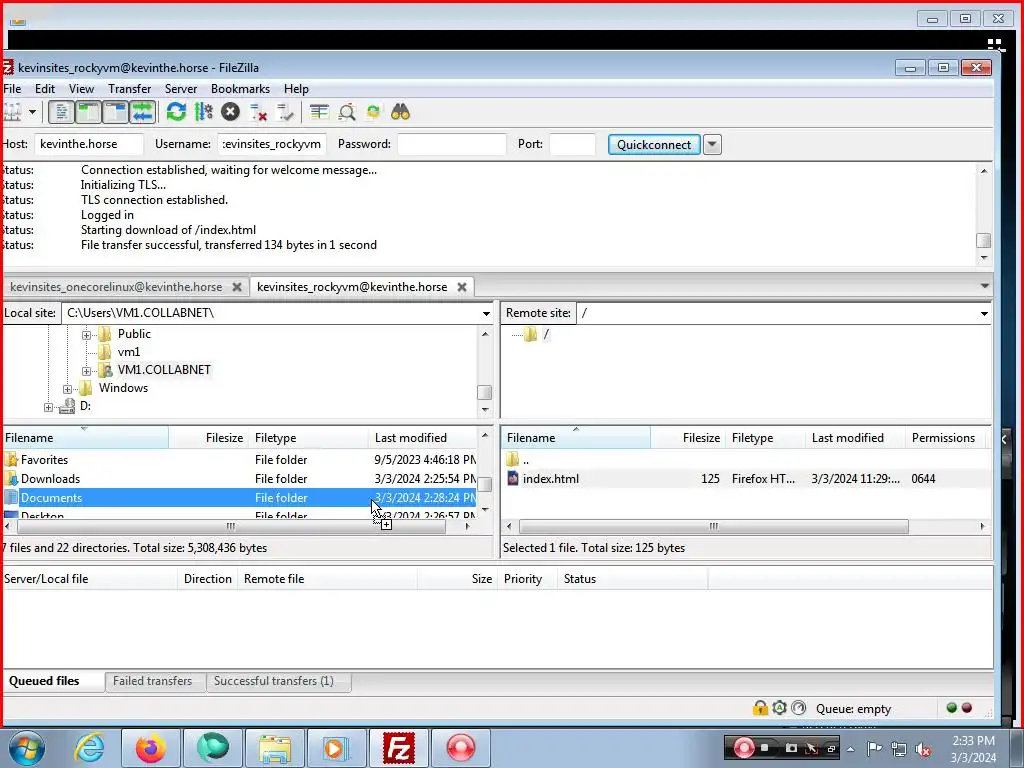Click the Username input field
Image resolution: width=1024 pixels, height=768 pixels.
[x=271, y=144]
